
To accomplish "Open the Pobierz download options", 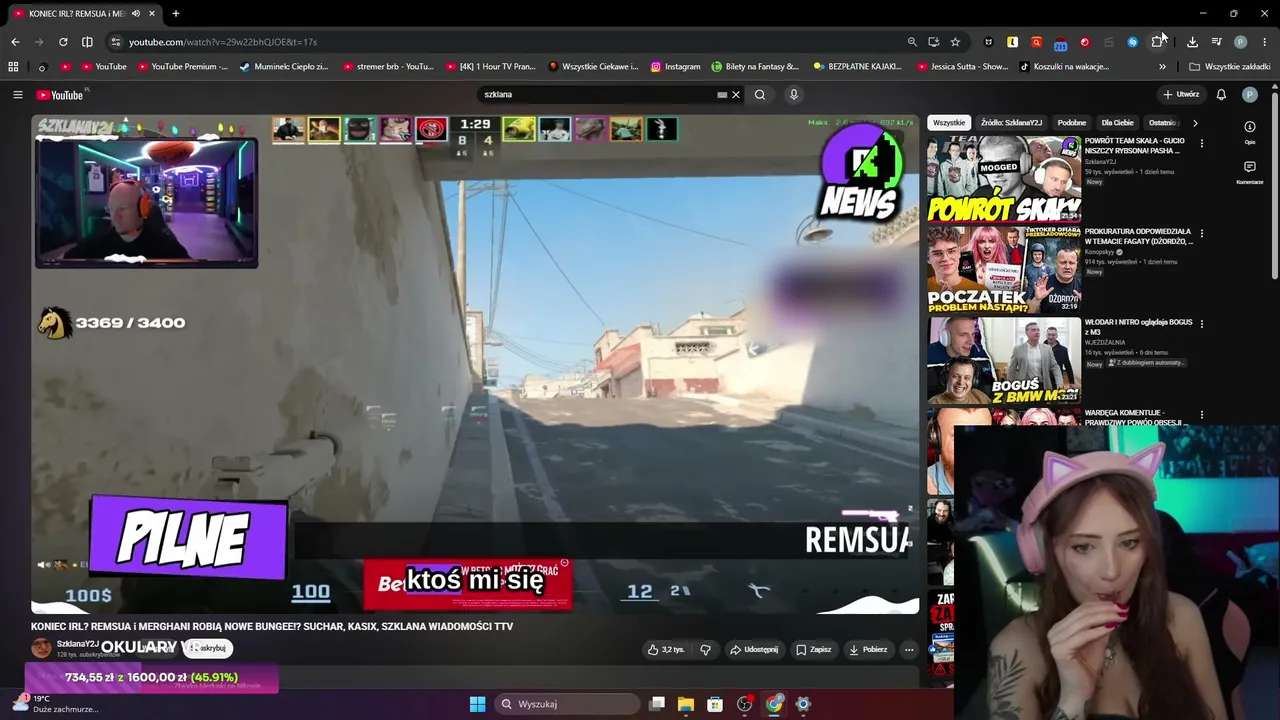I will pos(868,650).
